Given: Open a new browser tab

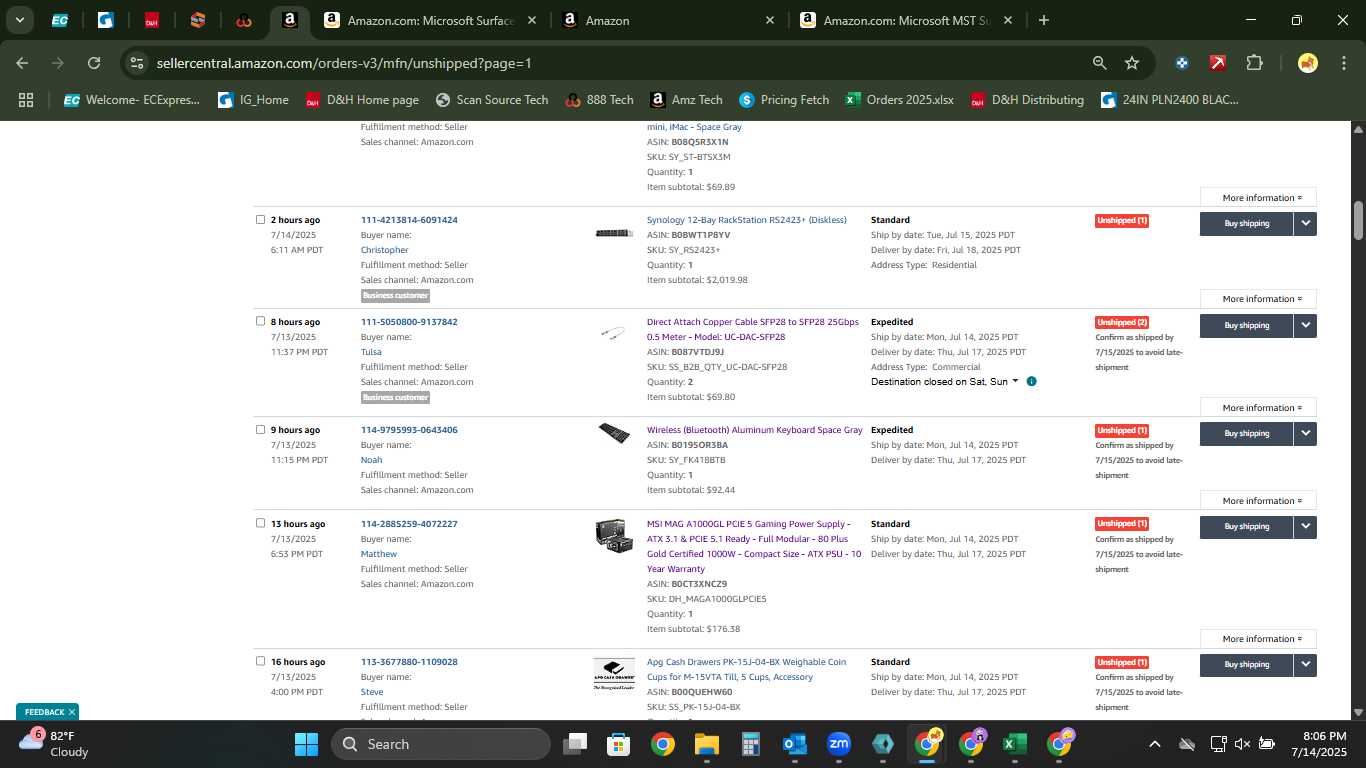Looking at the screenshot, I should (x=1044, y=20).
